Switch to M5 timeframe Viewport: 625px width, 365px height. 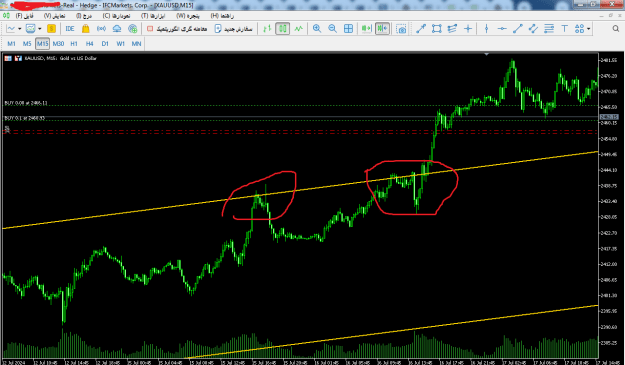[27, 44]
